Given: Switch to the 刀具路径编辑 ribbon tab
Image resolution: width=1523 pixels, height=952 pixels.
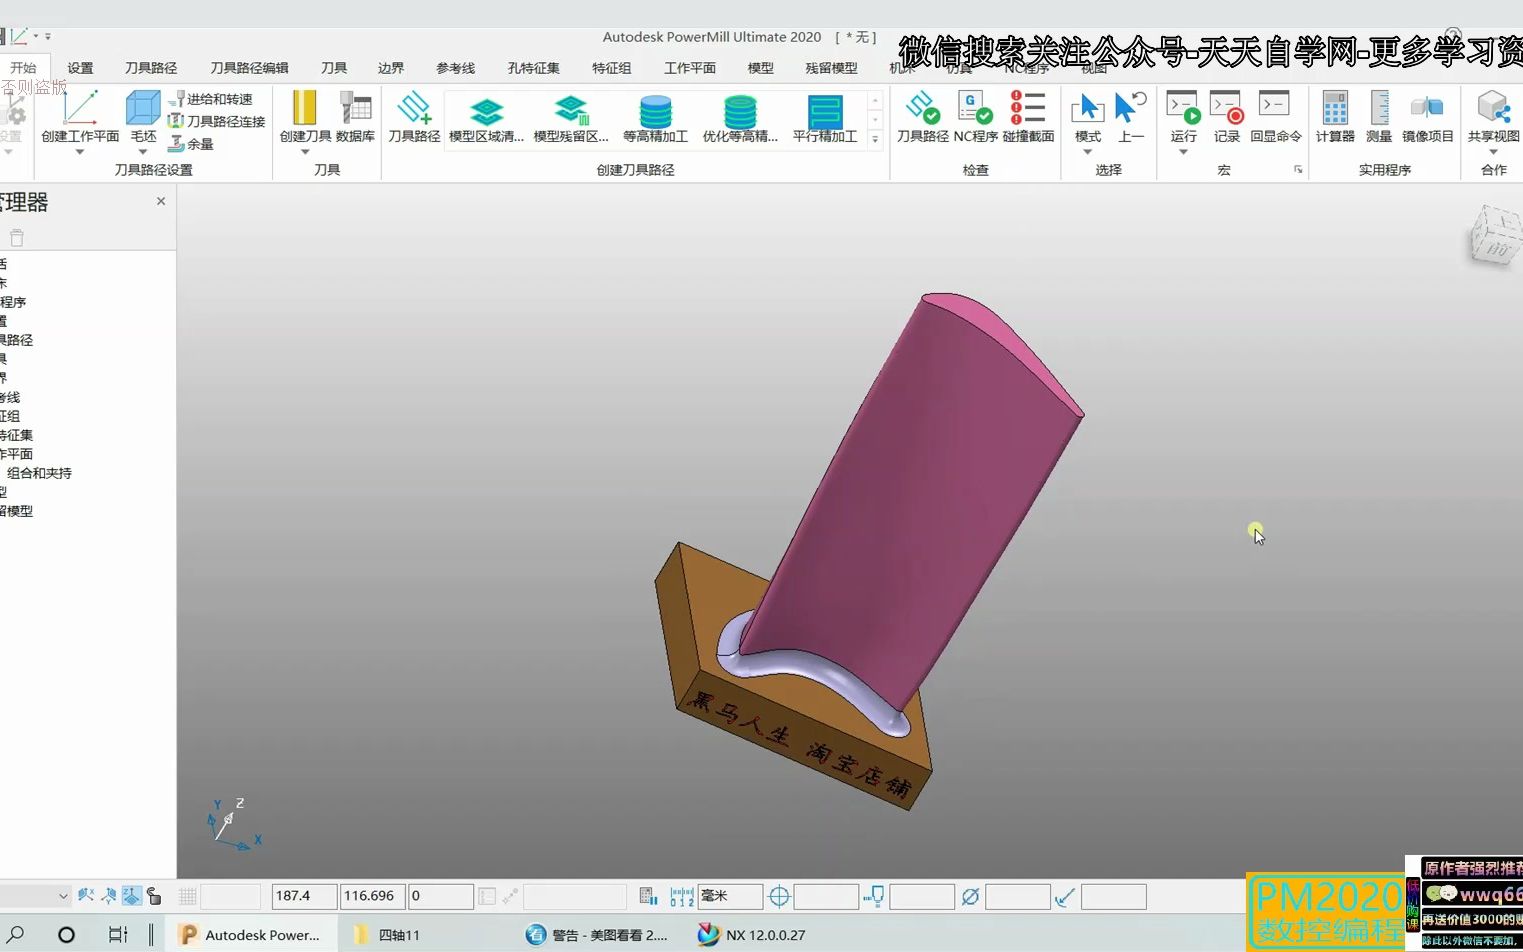Looking at the screenshot, I should [x=249, y=68].
